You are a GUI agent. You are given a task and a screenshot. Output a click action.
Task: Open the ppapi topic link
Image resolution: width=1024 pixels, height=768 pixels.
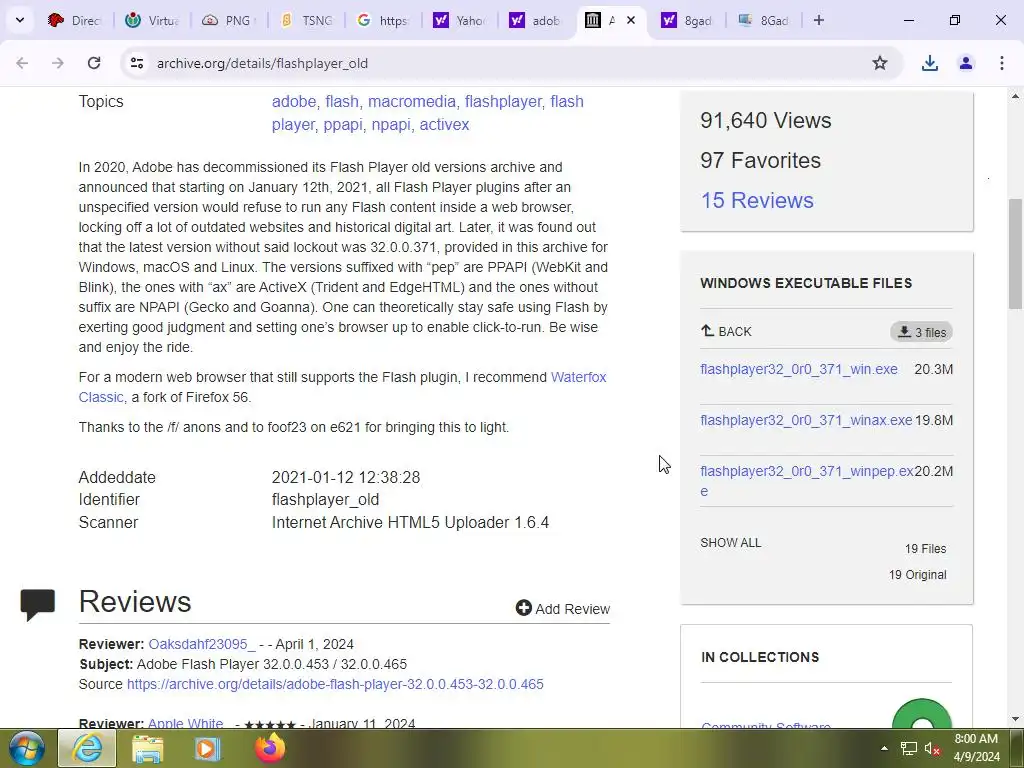click(343, 124)
